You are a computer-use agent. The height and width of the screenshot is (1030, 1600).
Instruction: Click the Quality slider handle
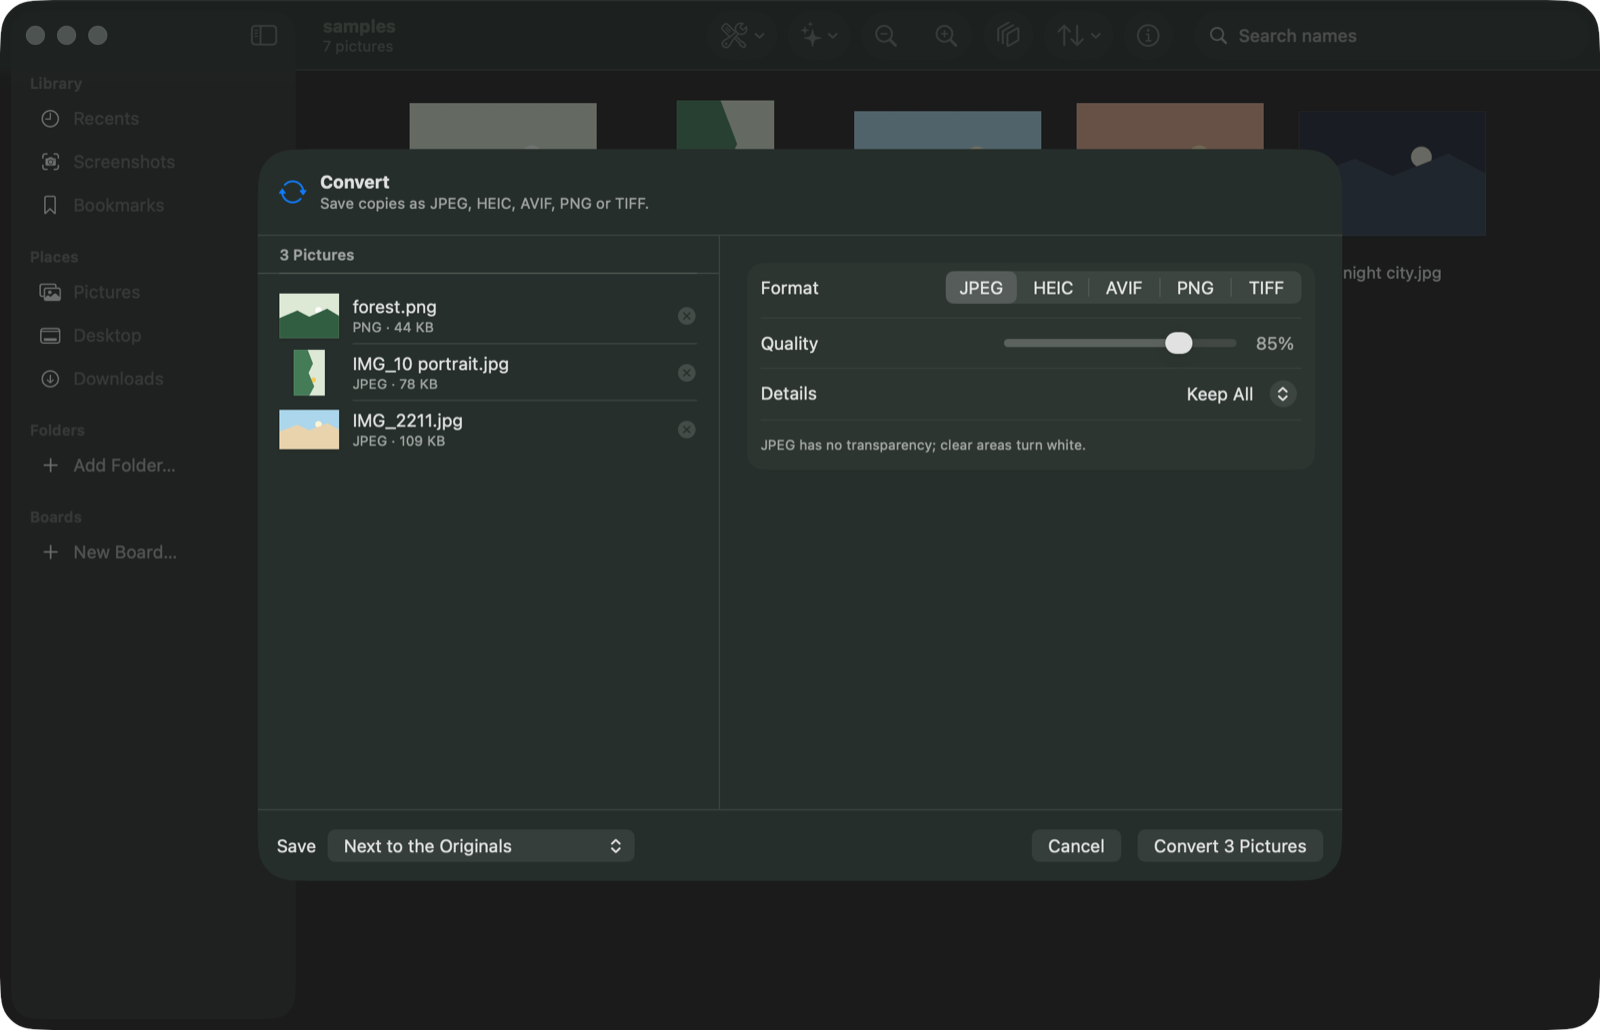coord(1179,343)
